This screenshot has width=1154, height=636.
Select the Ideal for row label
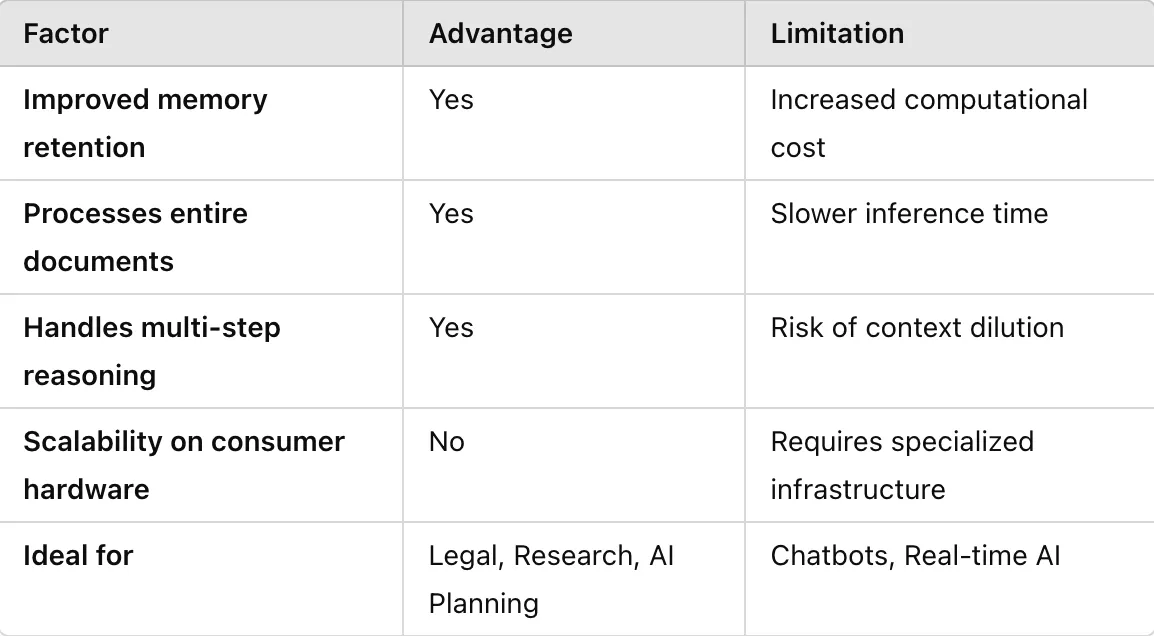coord(78,555)
